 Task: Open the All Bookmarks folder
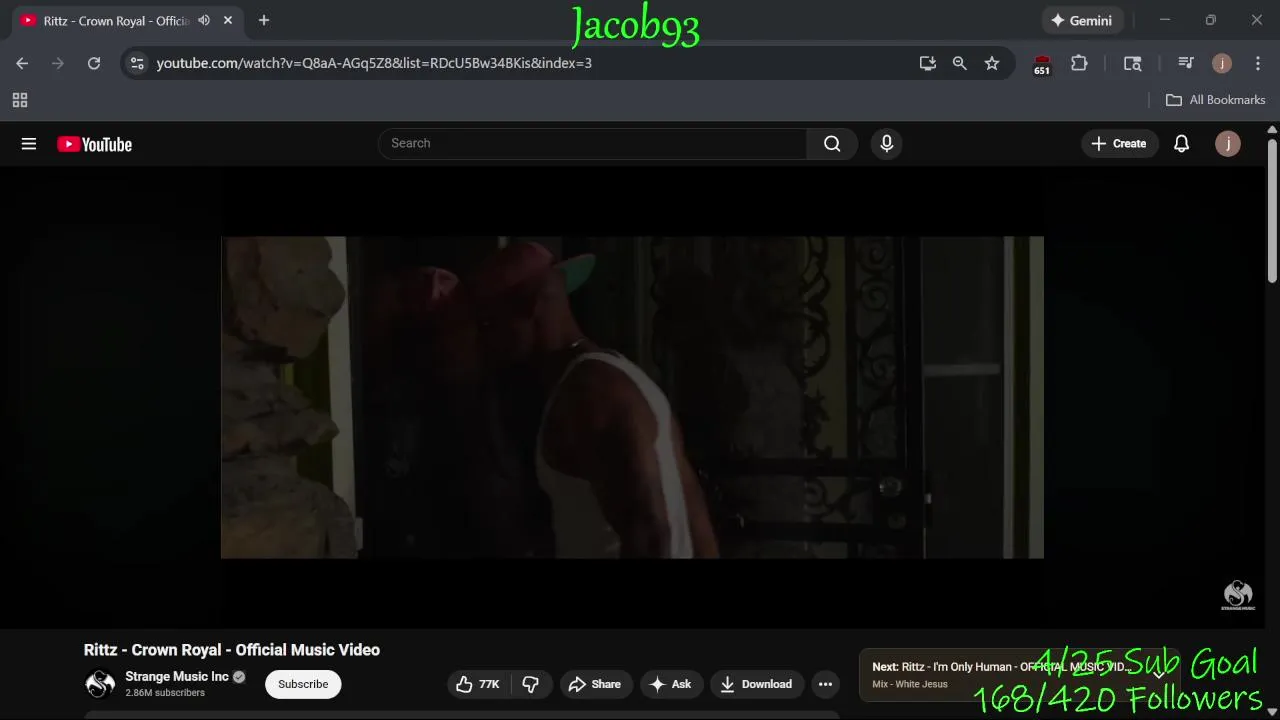tap(1216, 100)
